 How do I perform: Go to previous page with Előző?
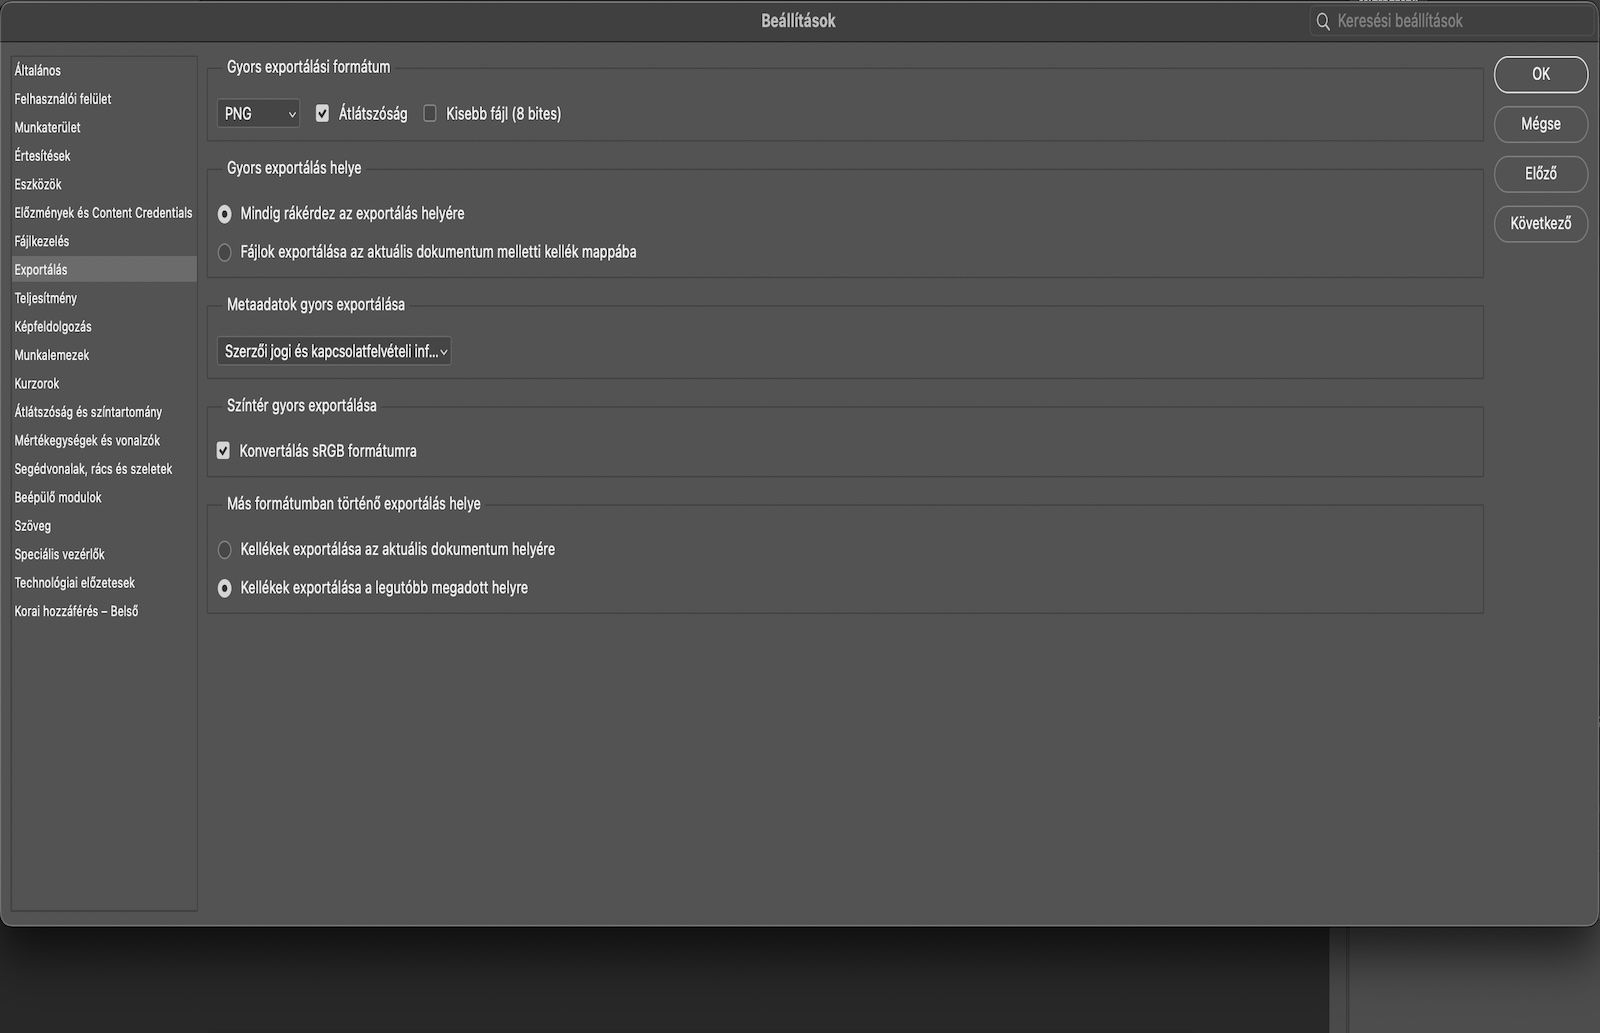coord(1541,174)
